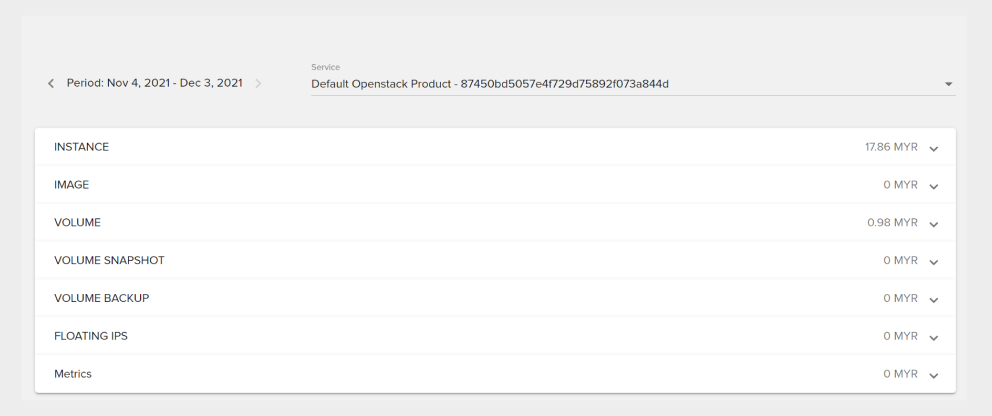Select the FLOATING IPS row label
This screenshot has width=992, height=416.
click(x=90, y=336)
